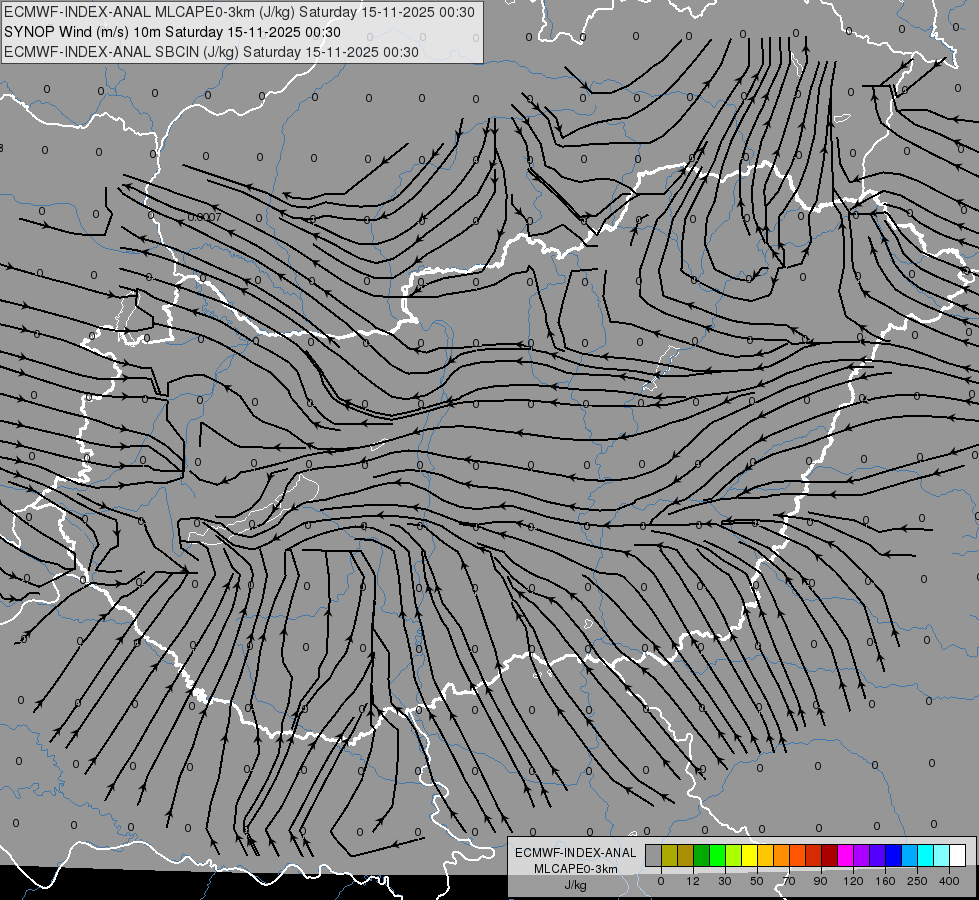The width and height of the screenshot is (979, 900).
Task: Click the brownish mustard legend swatch
Action: pyautogui.click(x=686, y=855)
